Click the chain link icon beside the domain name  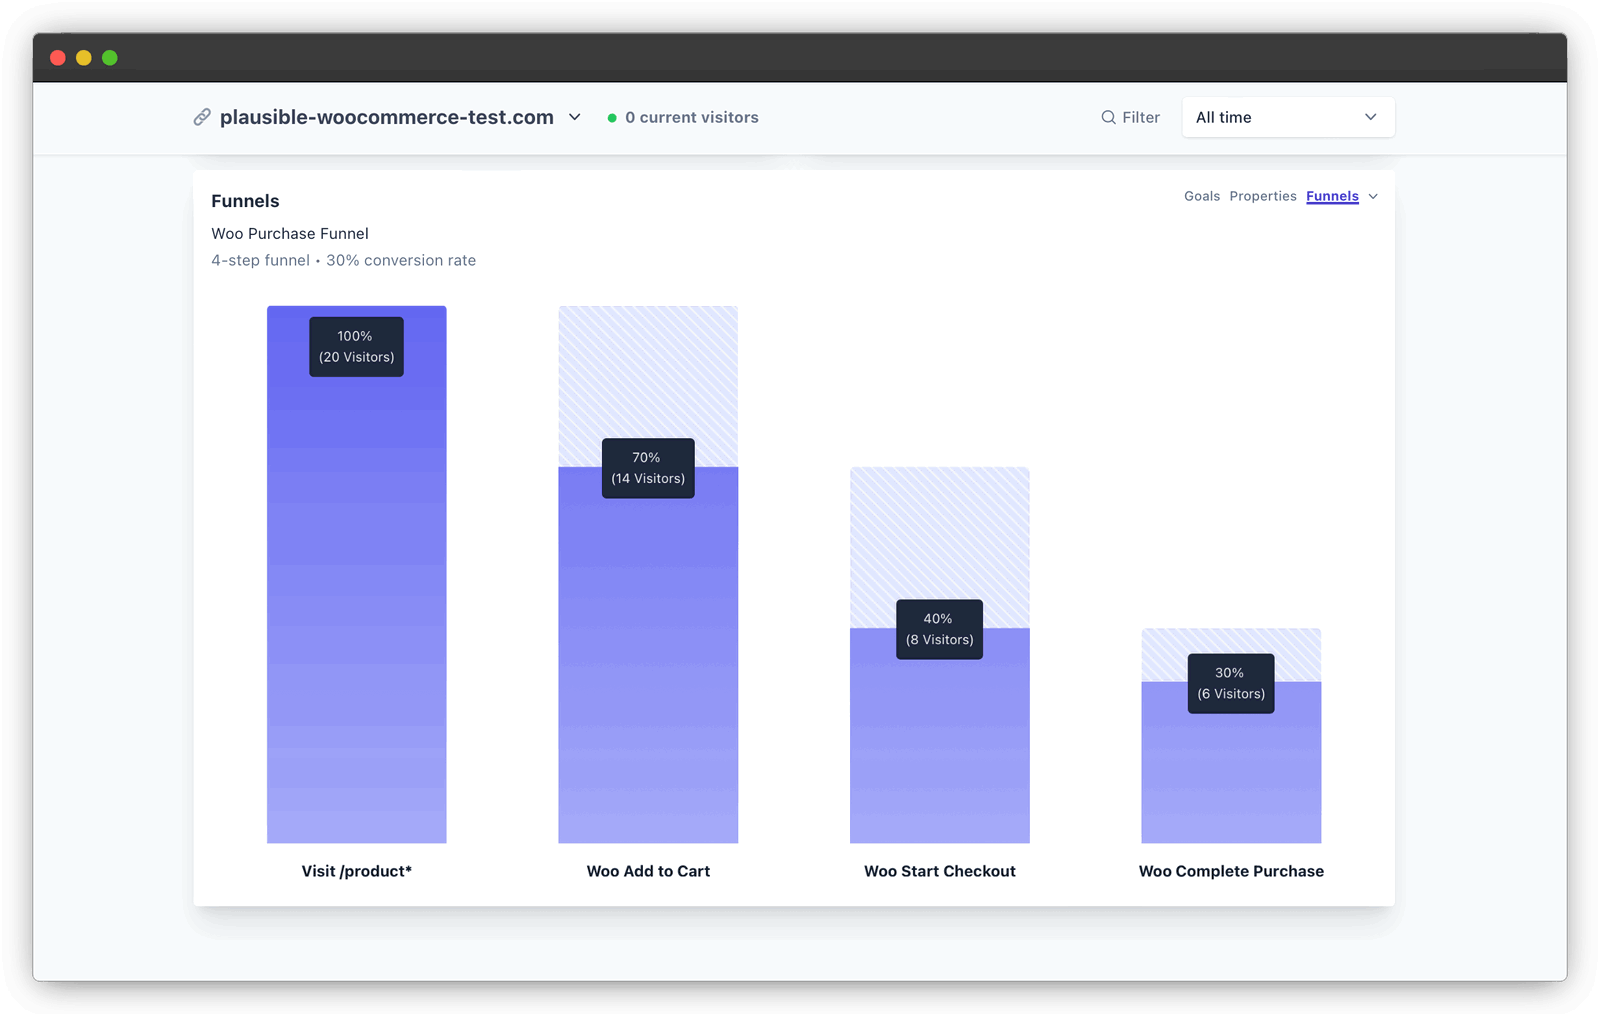tap(203, 117)
